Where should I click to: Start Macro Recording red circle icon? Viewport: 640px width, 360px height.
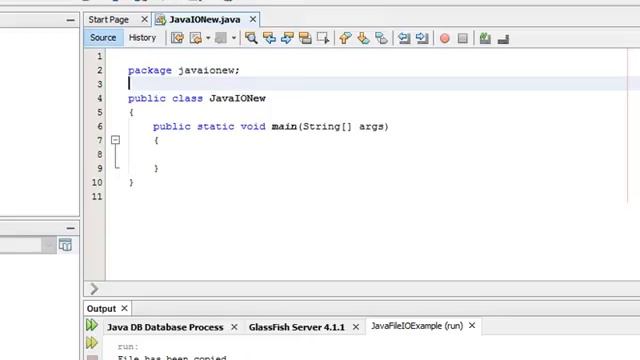tap(445, 38)
